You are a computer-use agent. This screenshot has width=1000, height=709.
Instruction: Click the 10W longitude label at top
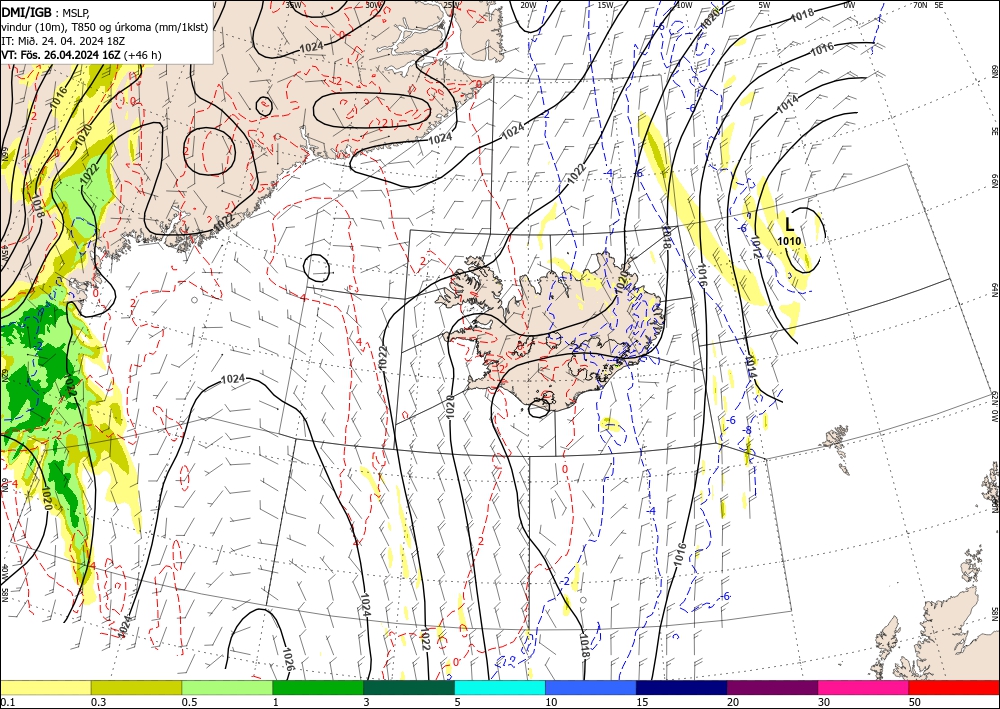pos(684,4)
